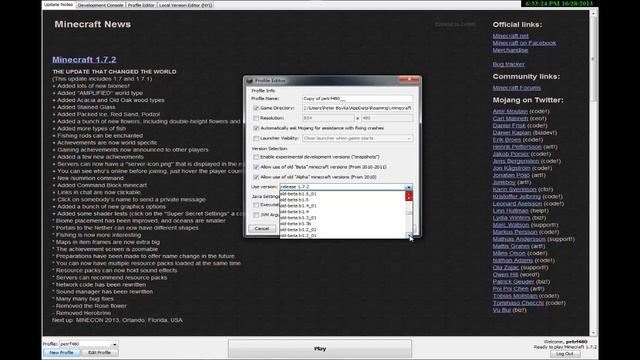Toggle the Executable checkbox under Java Settings
The height and width of the screenshot is (360, 640).
256,205
